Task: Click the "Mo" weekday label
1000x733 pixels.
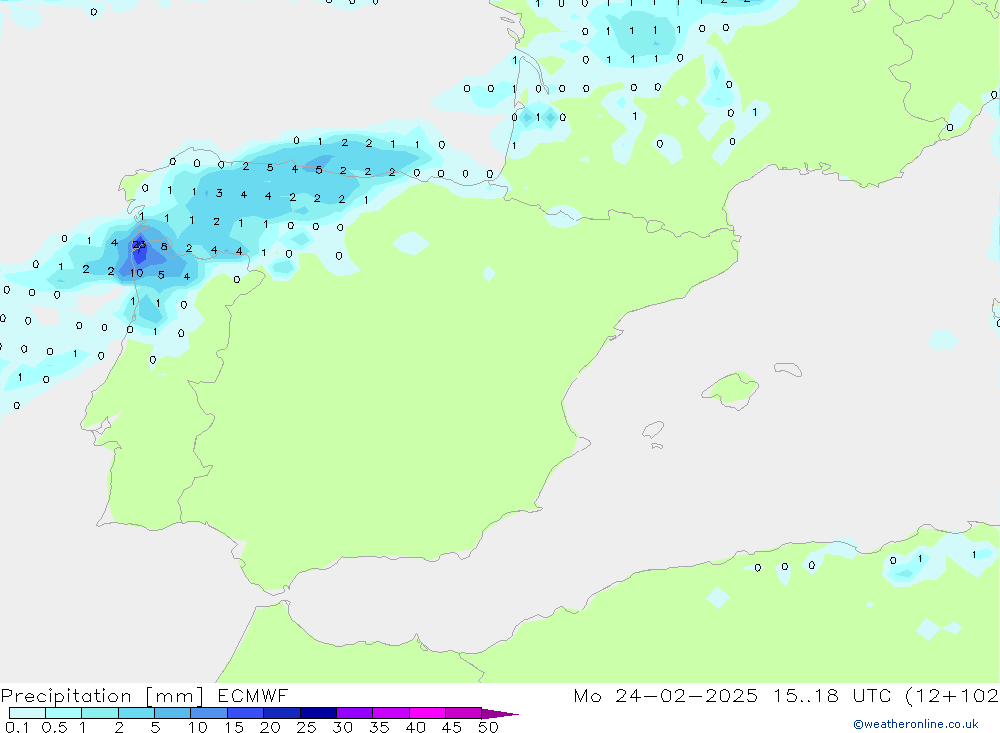Action: pyautogui.click(x=587, y=695)
